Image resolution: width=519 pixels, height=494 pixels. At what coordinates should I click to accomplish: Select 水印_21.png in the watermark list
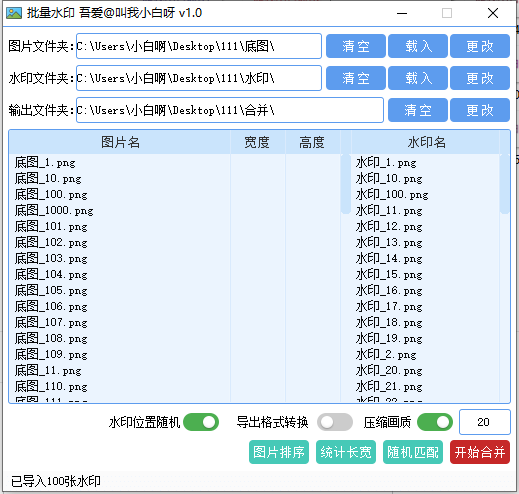point(426,387)
